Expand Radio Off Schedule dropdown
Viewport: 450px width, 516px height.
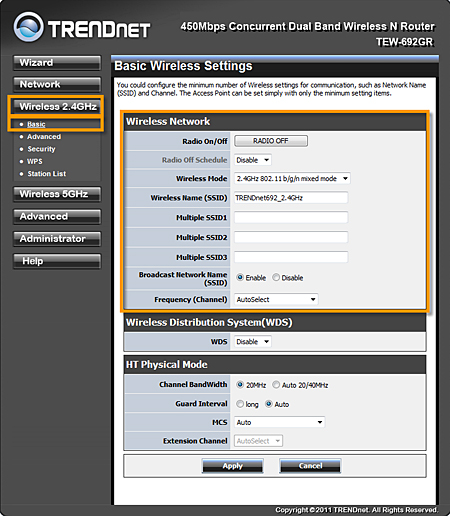pos(253,160)
